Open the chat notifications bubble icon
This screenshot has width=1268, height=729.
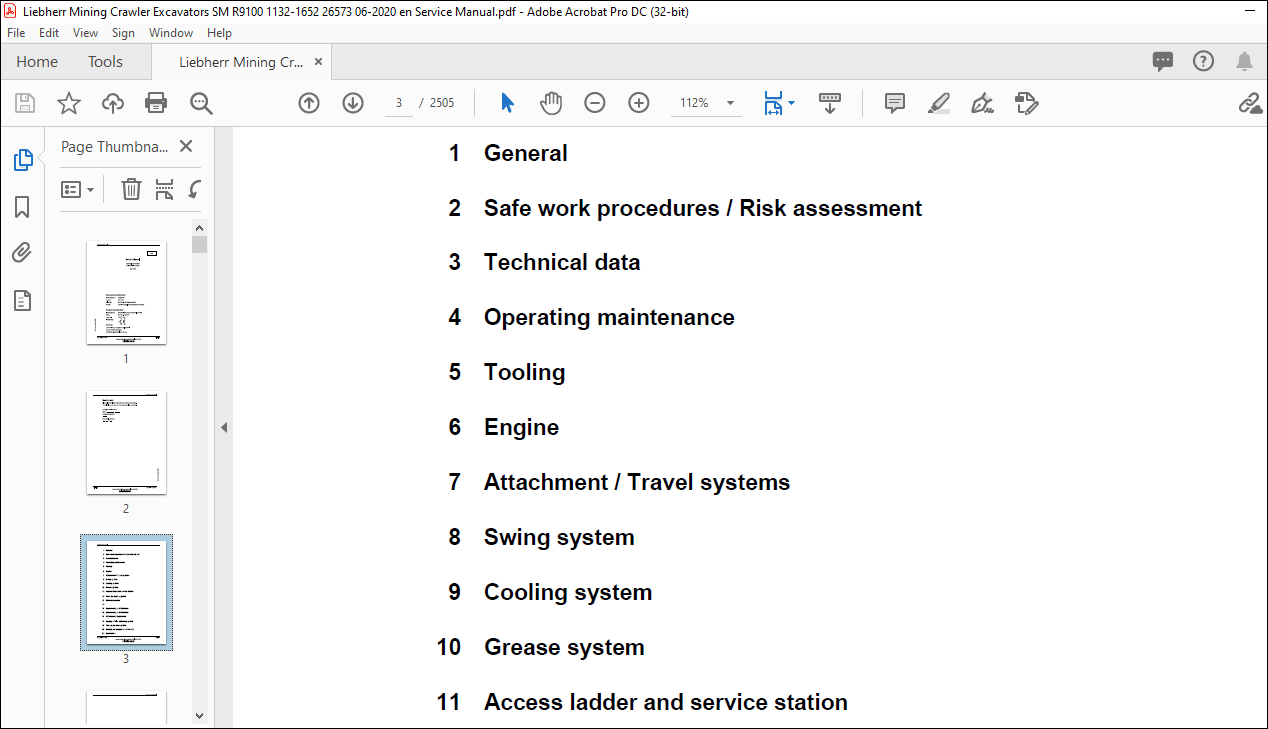(x=1163, y=61)
